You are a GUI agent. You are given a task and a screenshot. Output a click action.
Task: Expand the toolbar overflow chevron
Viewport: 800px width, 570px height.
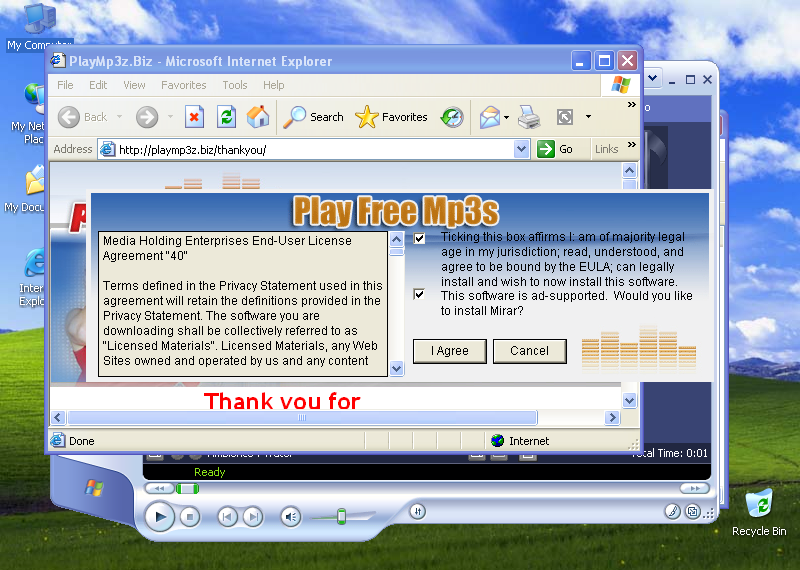(x=632, y=105)
